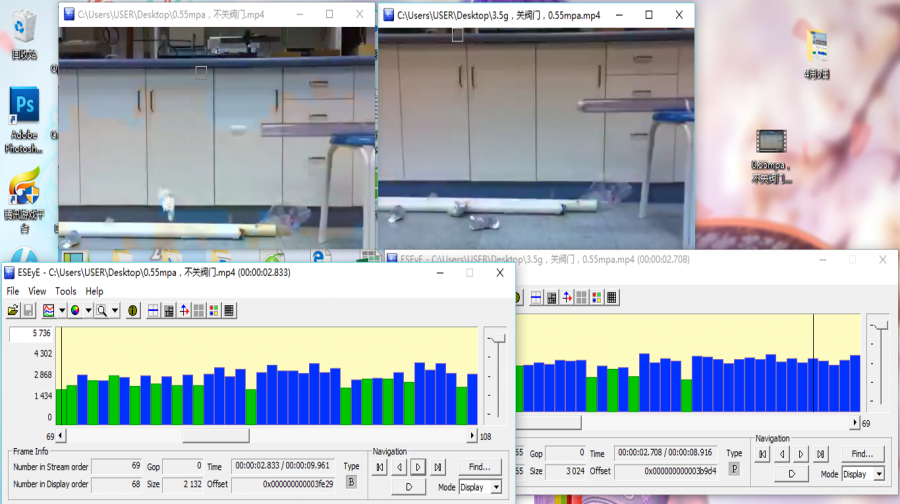
Task: Select the magnifier zoom icon in left ESEyE toolbar
Action: (x=101, y=310)
